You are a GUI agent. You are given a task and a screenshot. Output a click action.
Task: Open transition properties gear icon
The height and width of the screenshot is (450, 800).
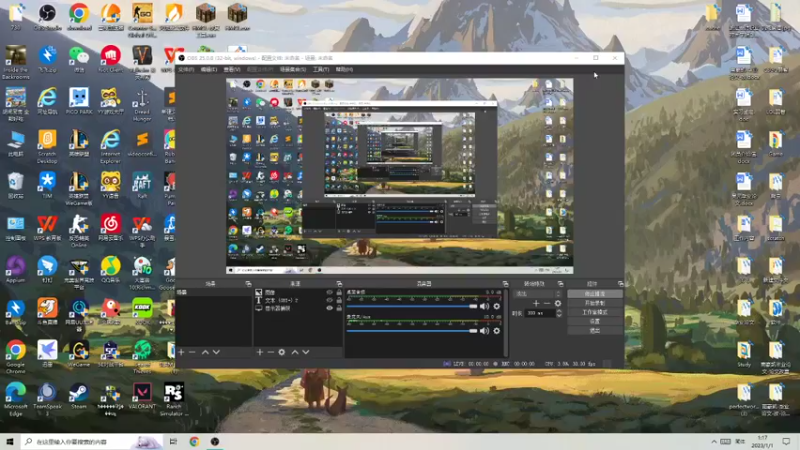click(x=558, y=303)
